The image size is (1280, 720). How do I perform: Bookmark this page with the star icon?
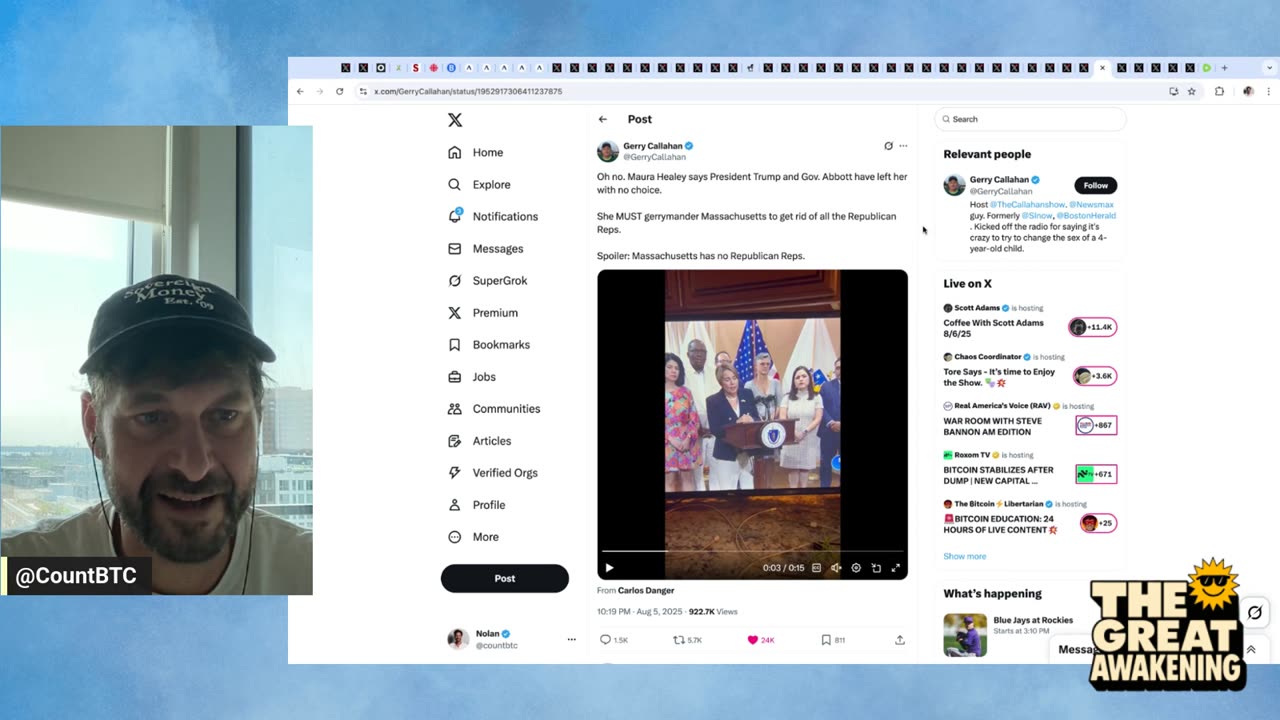point(1191,91)
